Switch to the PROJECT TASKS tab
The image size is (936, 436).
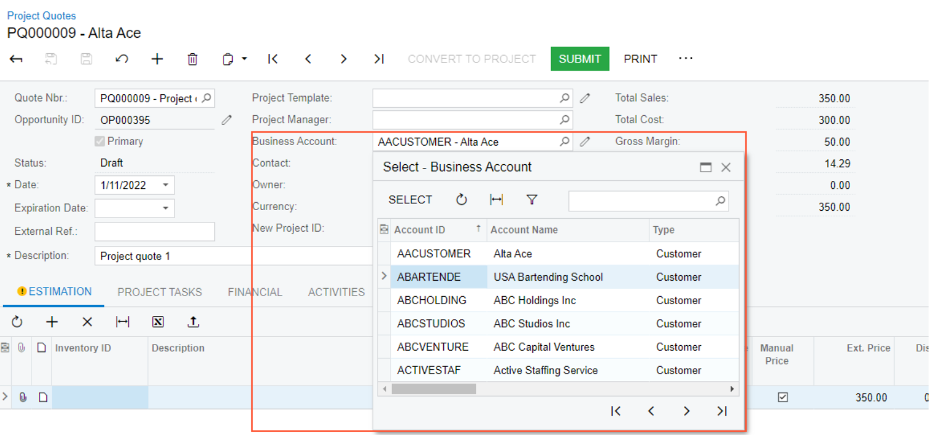[x=159, y=292]
